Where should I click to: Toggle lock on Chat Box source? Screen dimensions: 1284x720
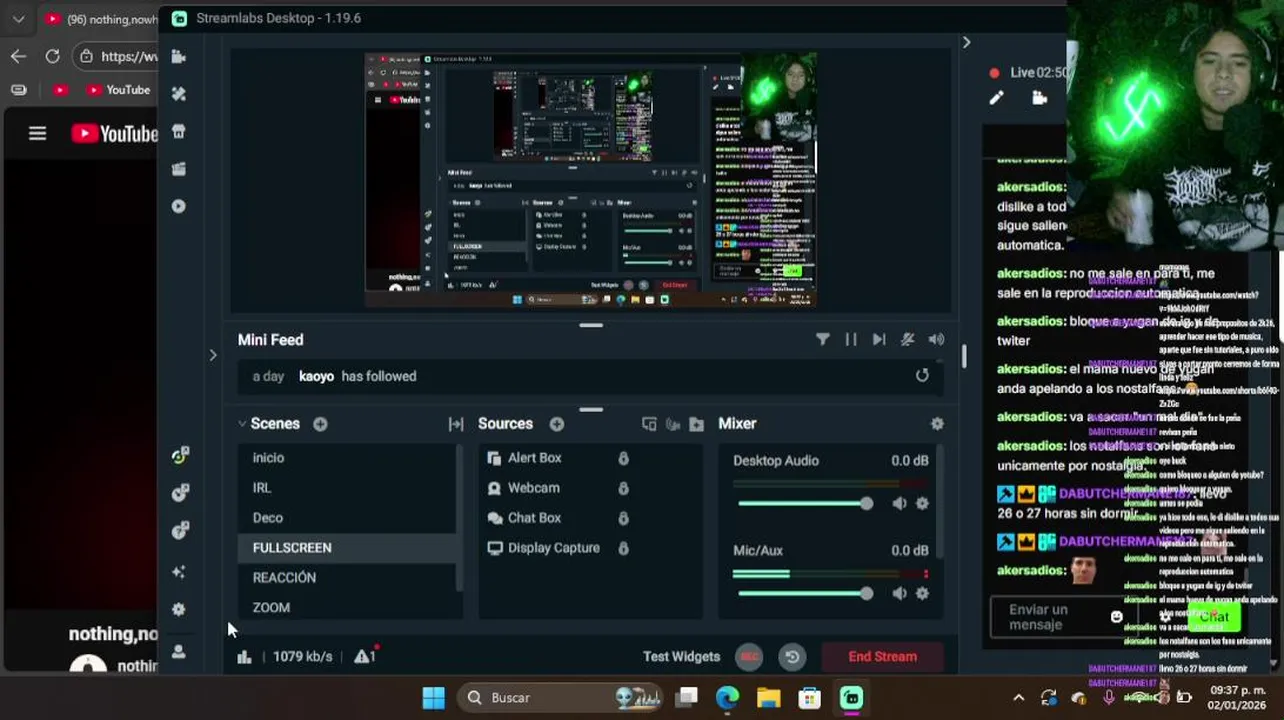click(x=623, y=518)
